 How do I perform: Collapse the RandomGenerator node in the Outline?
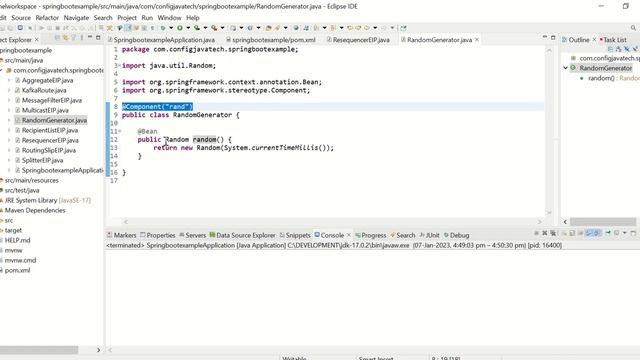[x=566, y=68]
